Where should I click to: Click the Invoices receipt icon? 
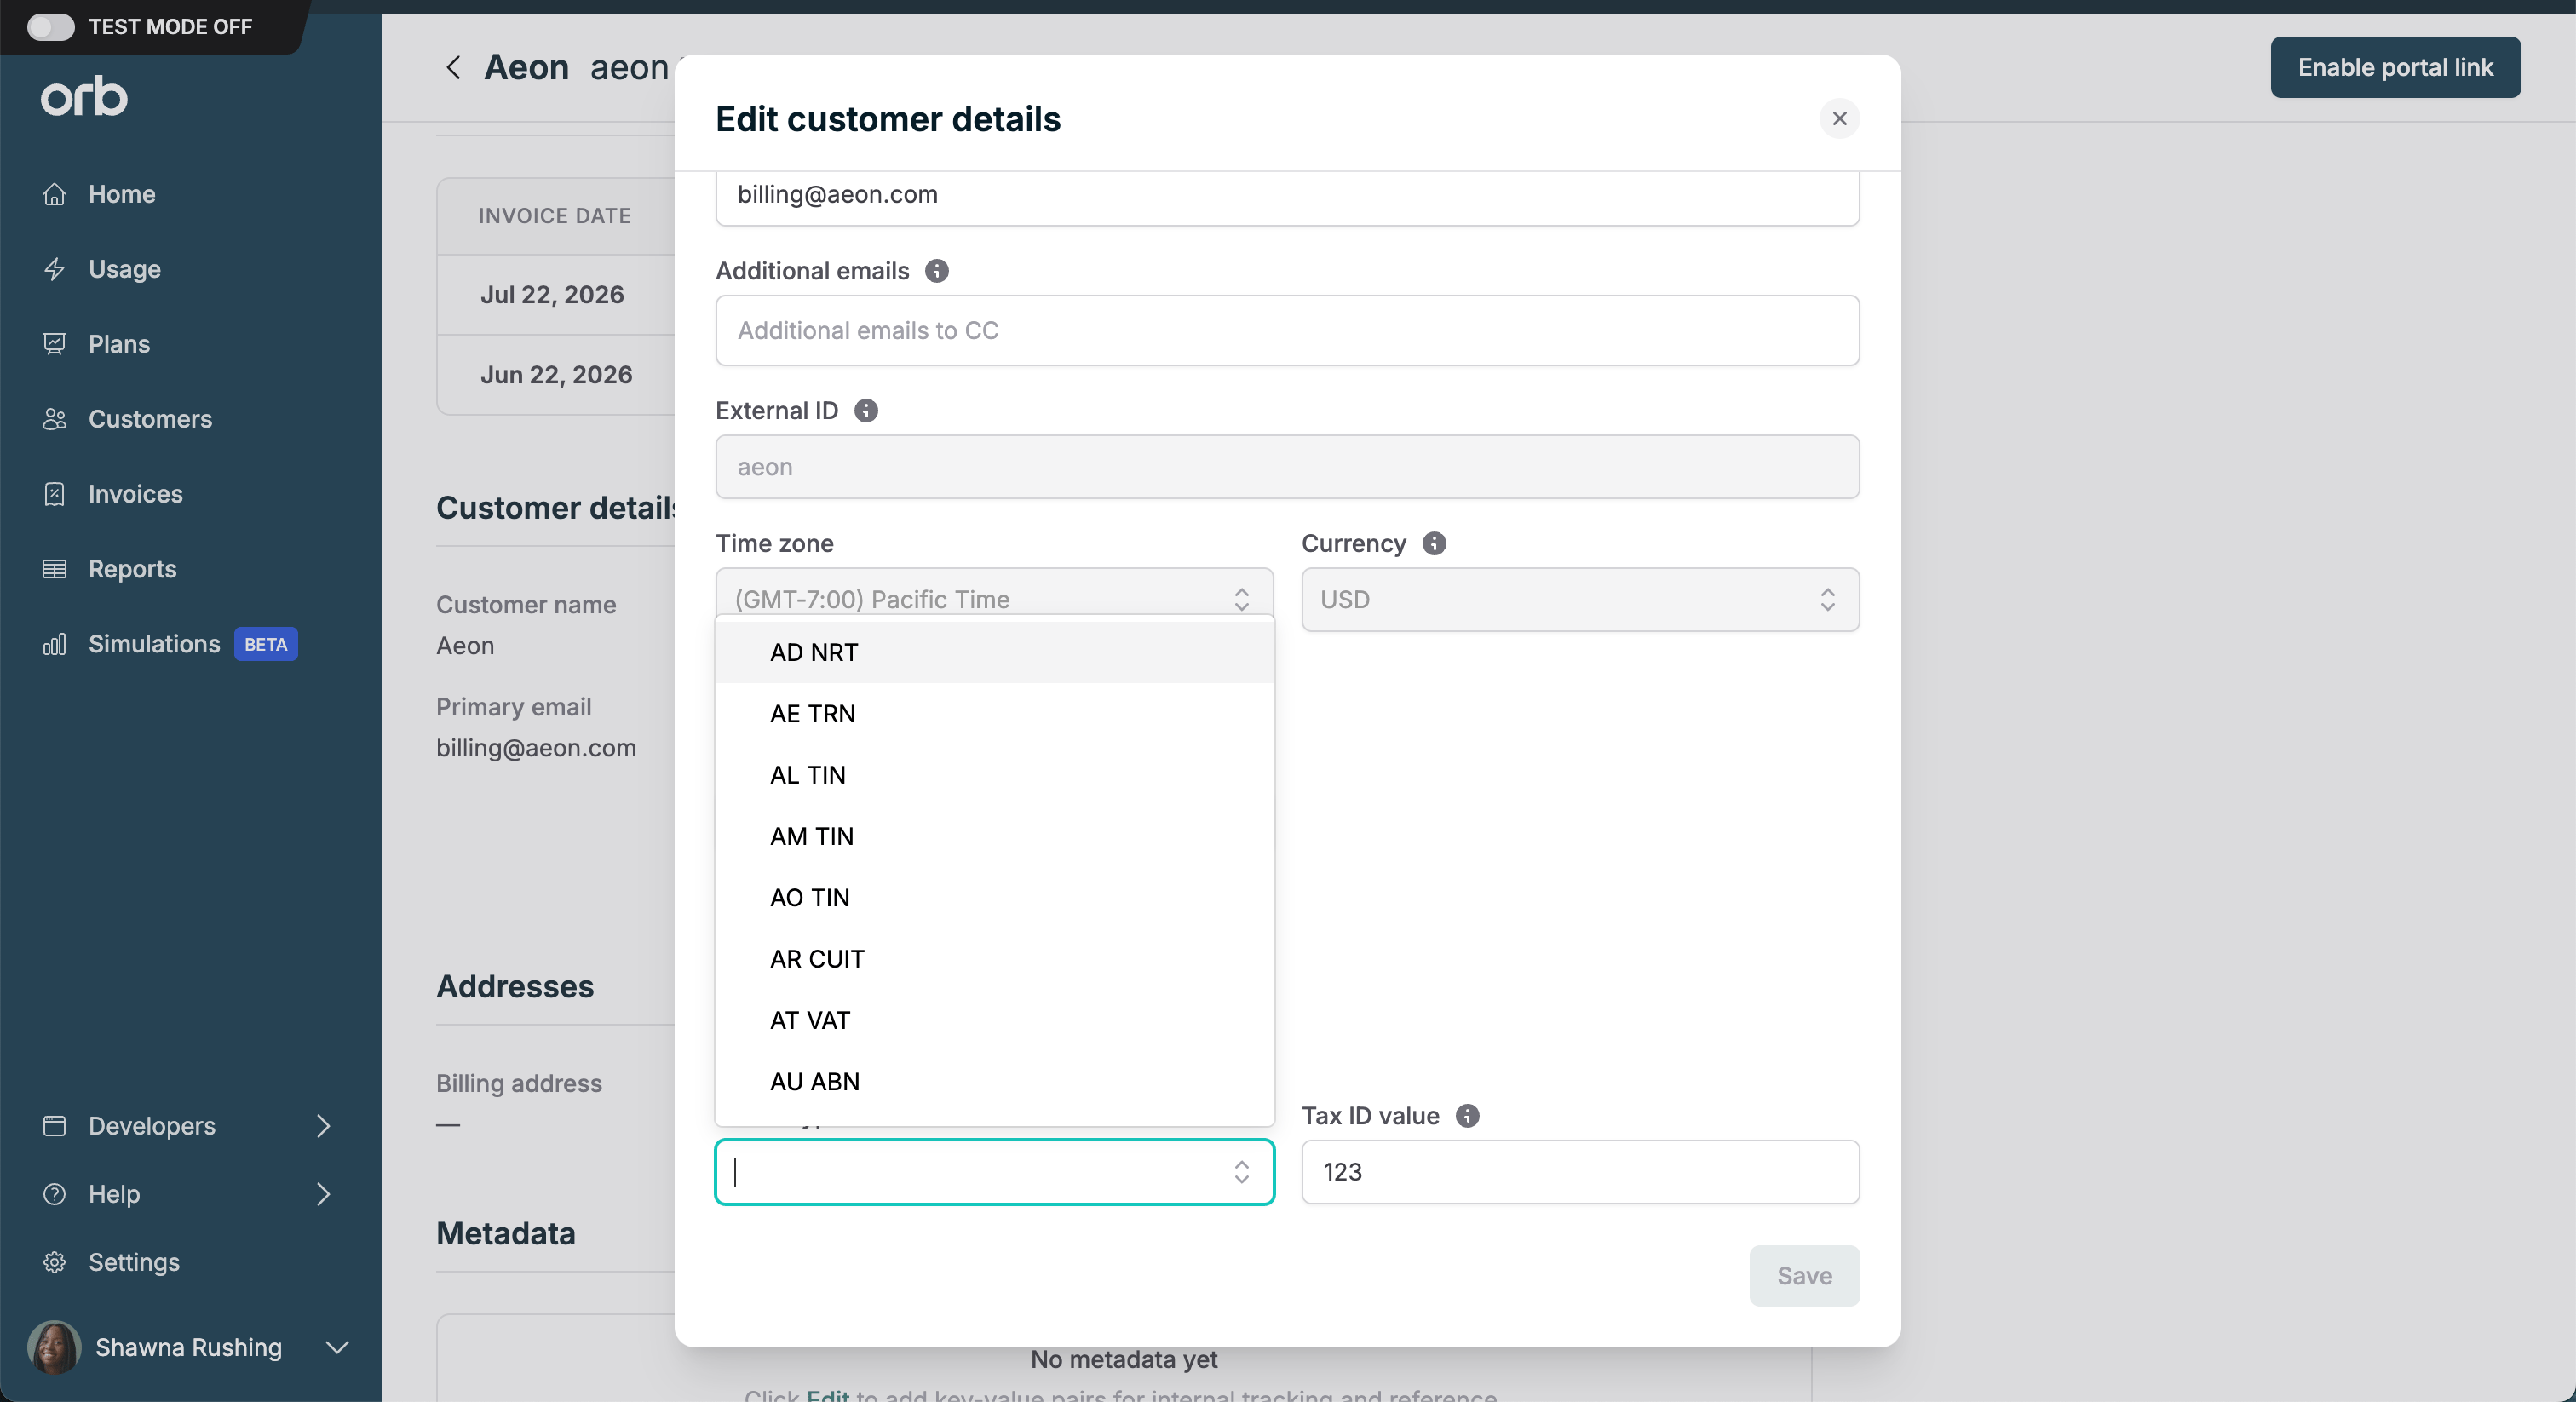tap(55, 494)
